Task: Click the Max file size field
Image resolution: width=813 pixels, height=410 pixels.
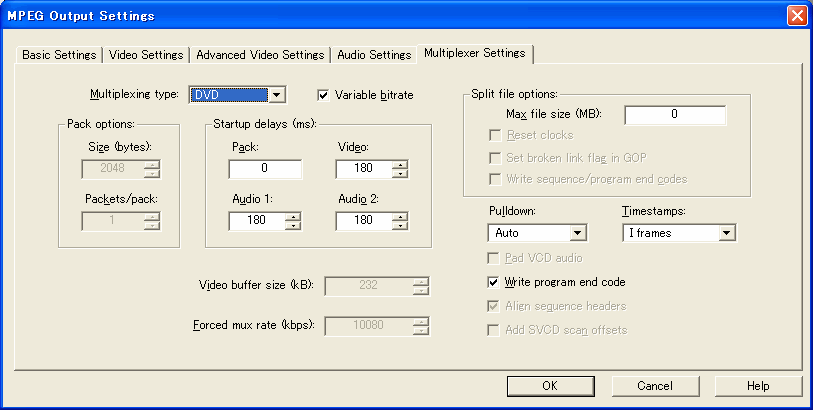Action: pos(674,115)
